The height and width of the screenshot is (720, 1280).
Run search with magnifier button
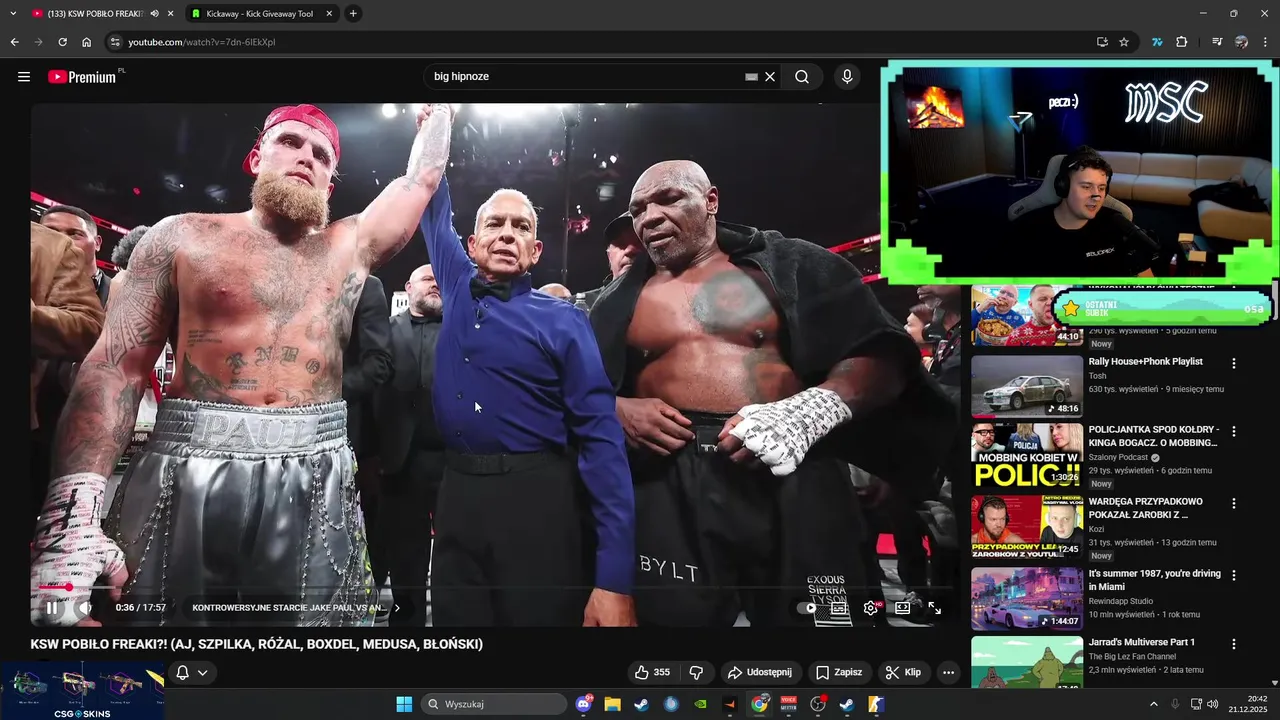[802, 76]
